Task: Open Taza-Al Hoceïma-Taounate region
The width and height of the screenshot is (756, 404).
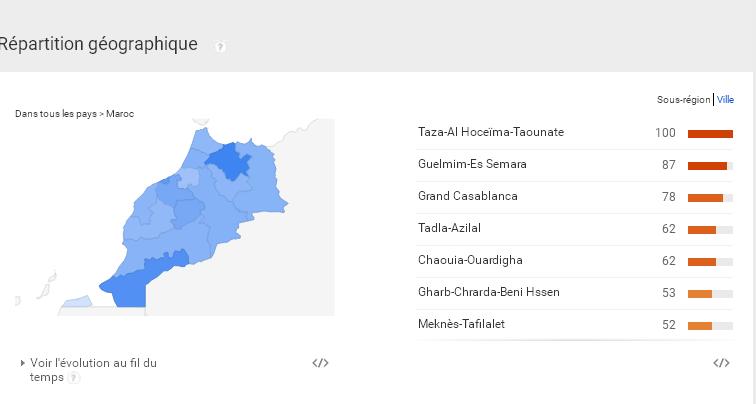Action: click(490, 132)
